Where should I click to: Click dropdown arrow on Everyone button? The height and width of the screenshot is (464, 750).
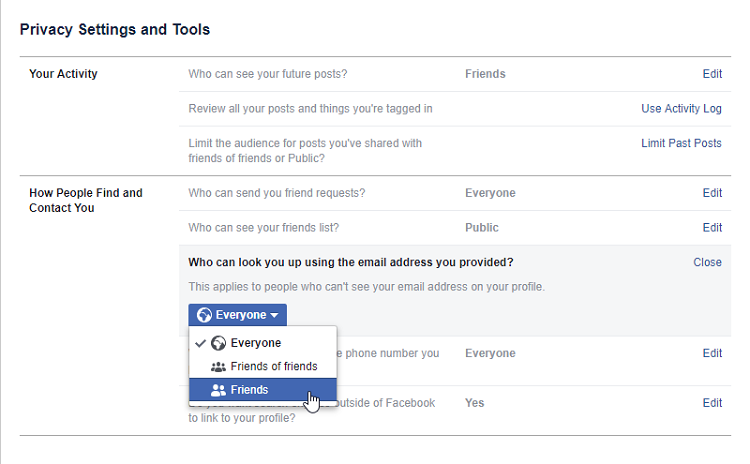tap(274, 315)
